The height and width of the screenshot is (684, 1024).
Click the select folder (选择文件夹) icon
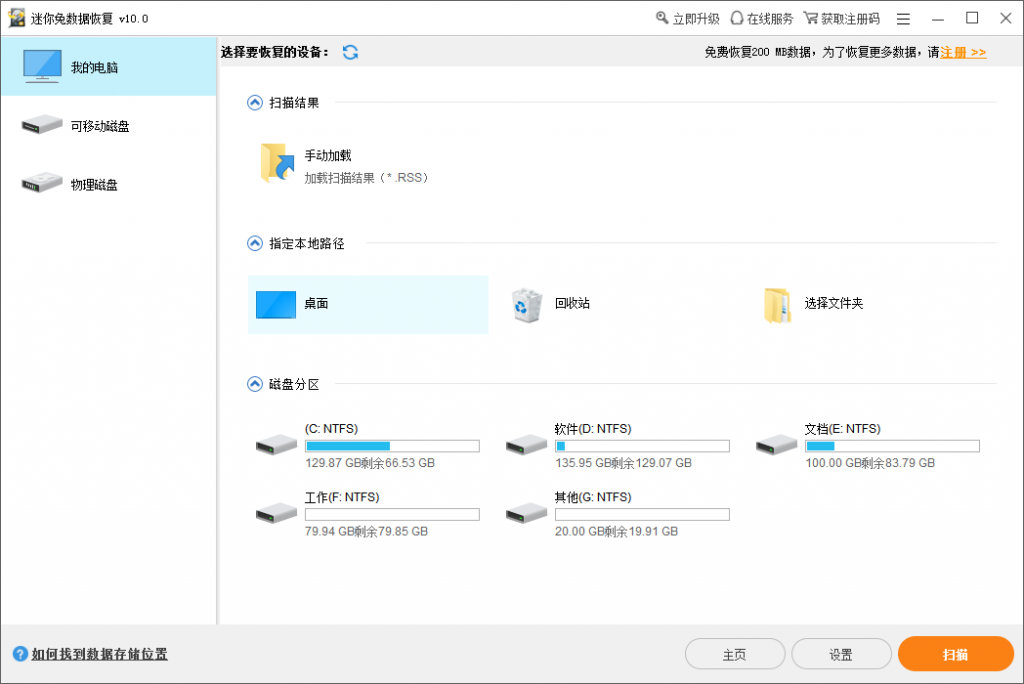point(777,305)
